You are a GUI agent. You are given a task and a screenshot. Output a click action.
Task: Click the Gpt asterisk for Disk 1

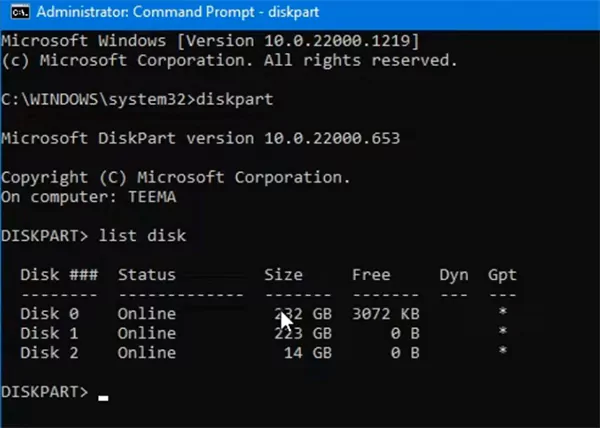(503, 331)
